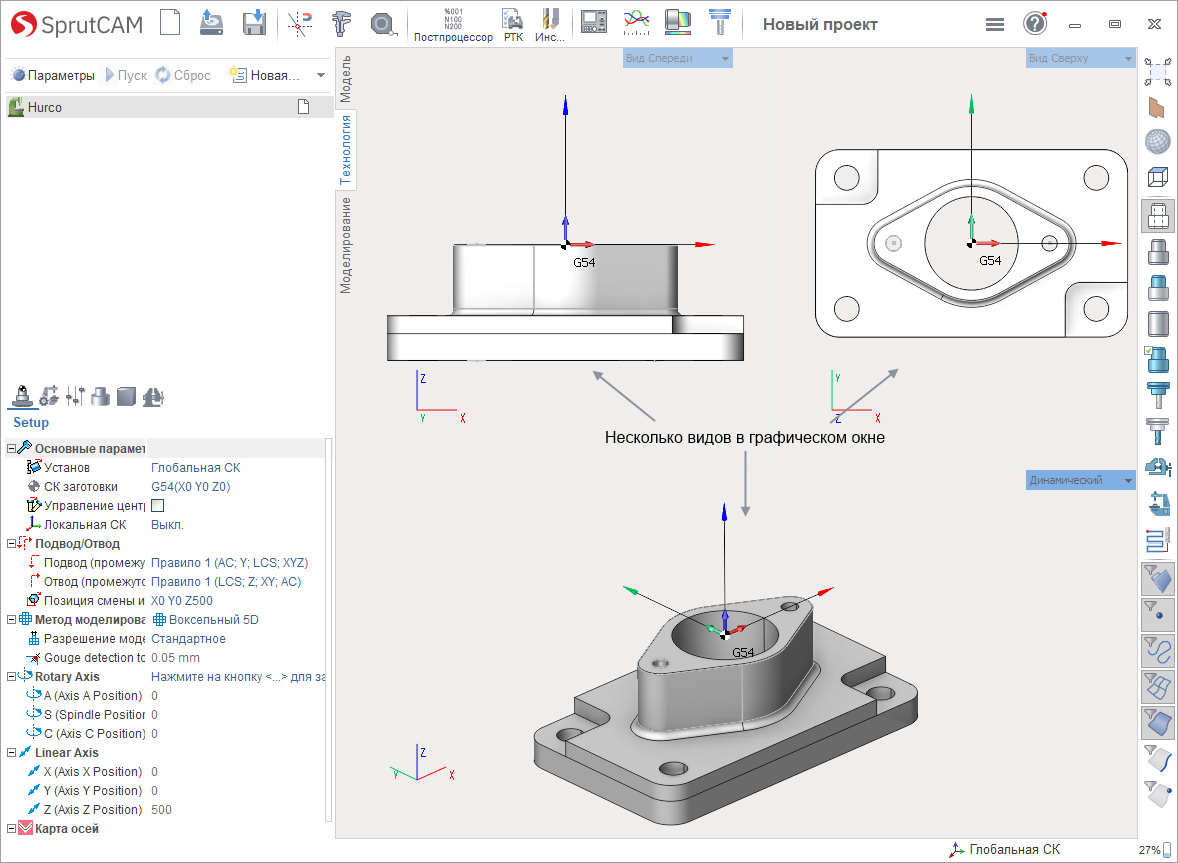The image size is (1178, 863).
Task: Click the Сброс reset button
Action: pyautogui.click(x=183, y=75)
